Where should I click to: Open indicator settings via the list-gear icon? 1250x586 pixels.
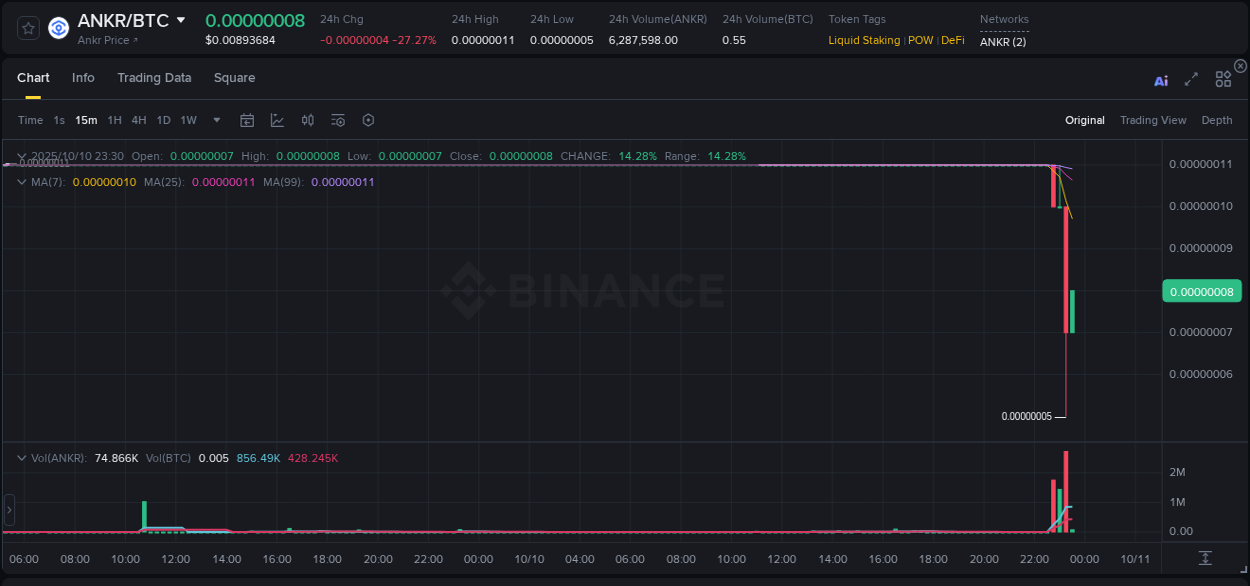pyautogui.click(x=337, y=119)
